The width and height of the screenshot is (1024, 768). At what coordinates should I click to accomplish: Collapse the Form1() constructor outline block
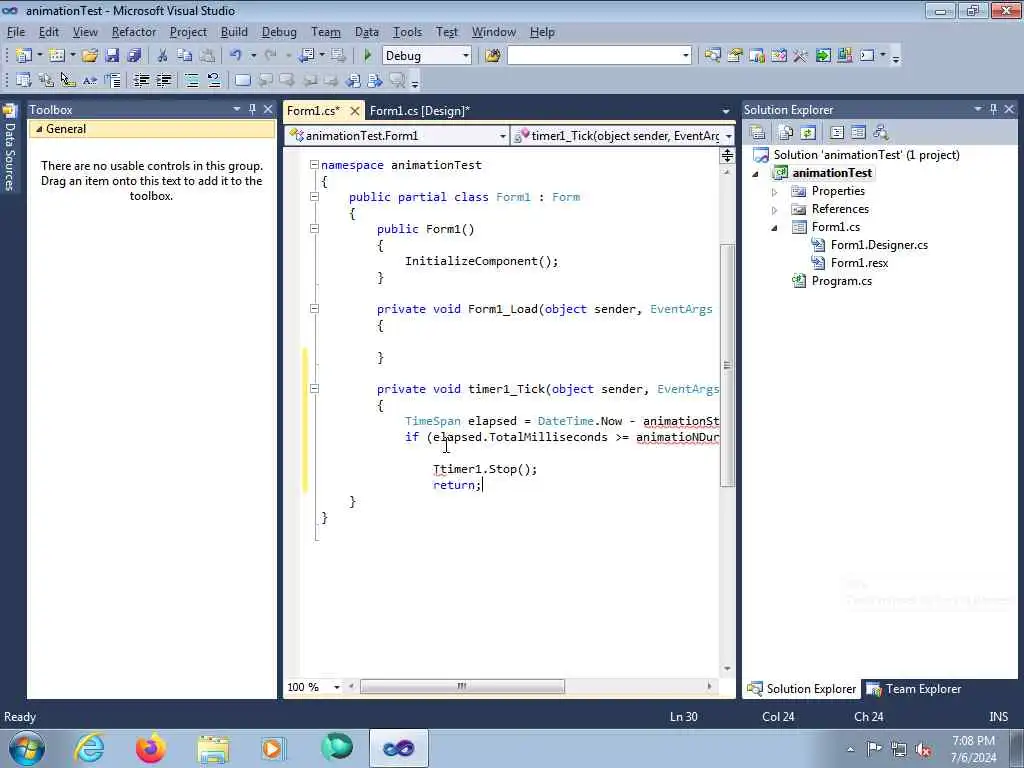(x=314, y=229)
